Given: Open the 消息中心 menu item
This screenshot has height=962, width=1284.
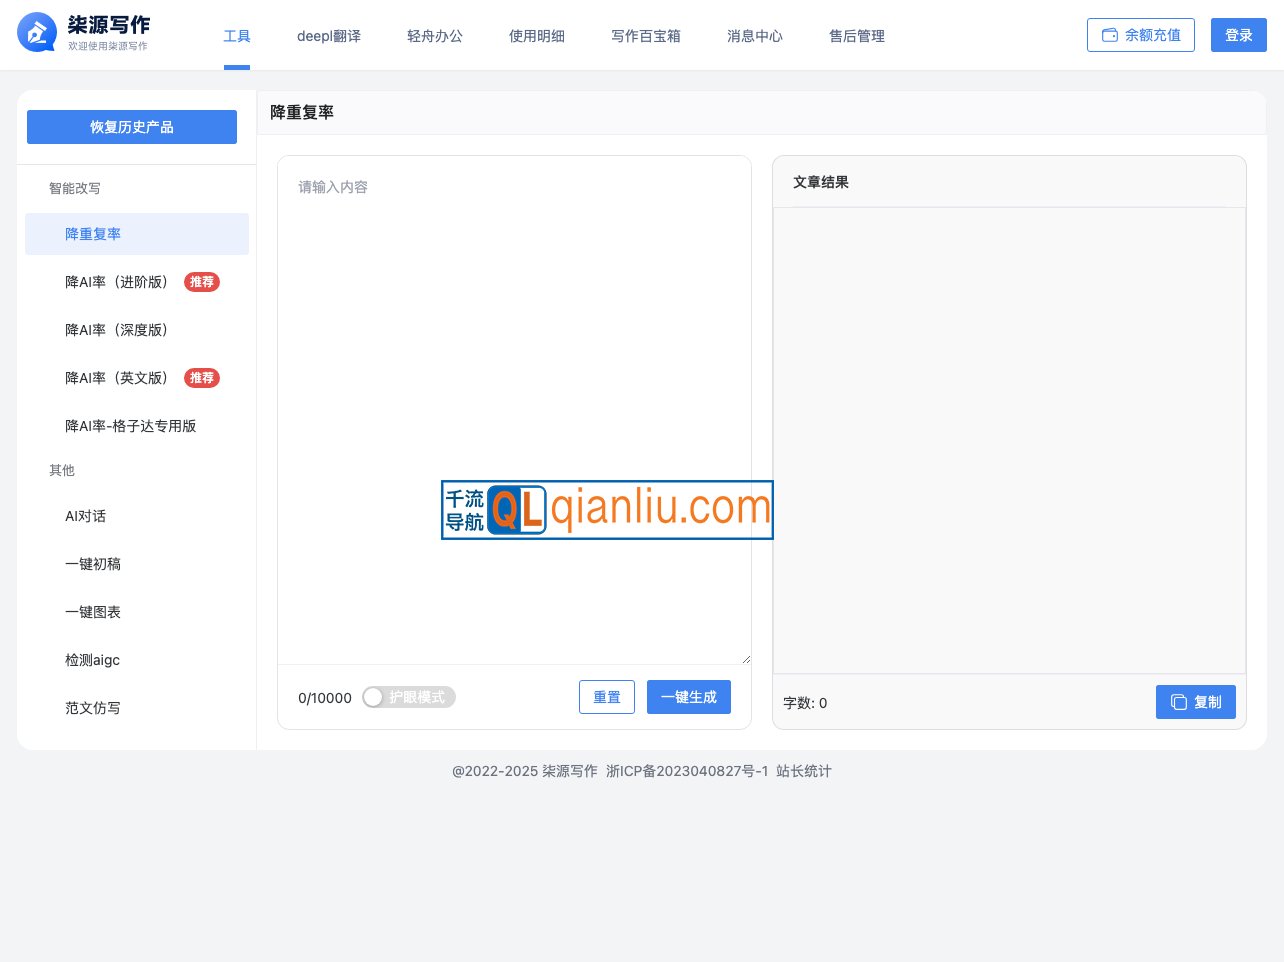Looking at the screenshot, I should (x=754, y=36).
